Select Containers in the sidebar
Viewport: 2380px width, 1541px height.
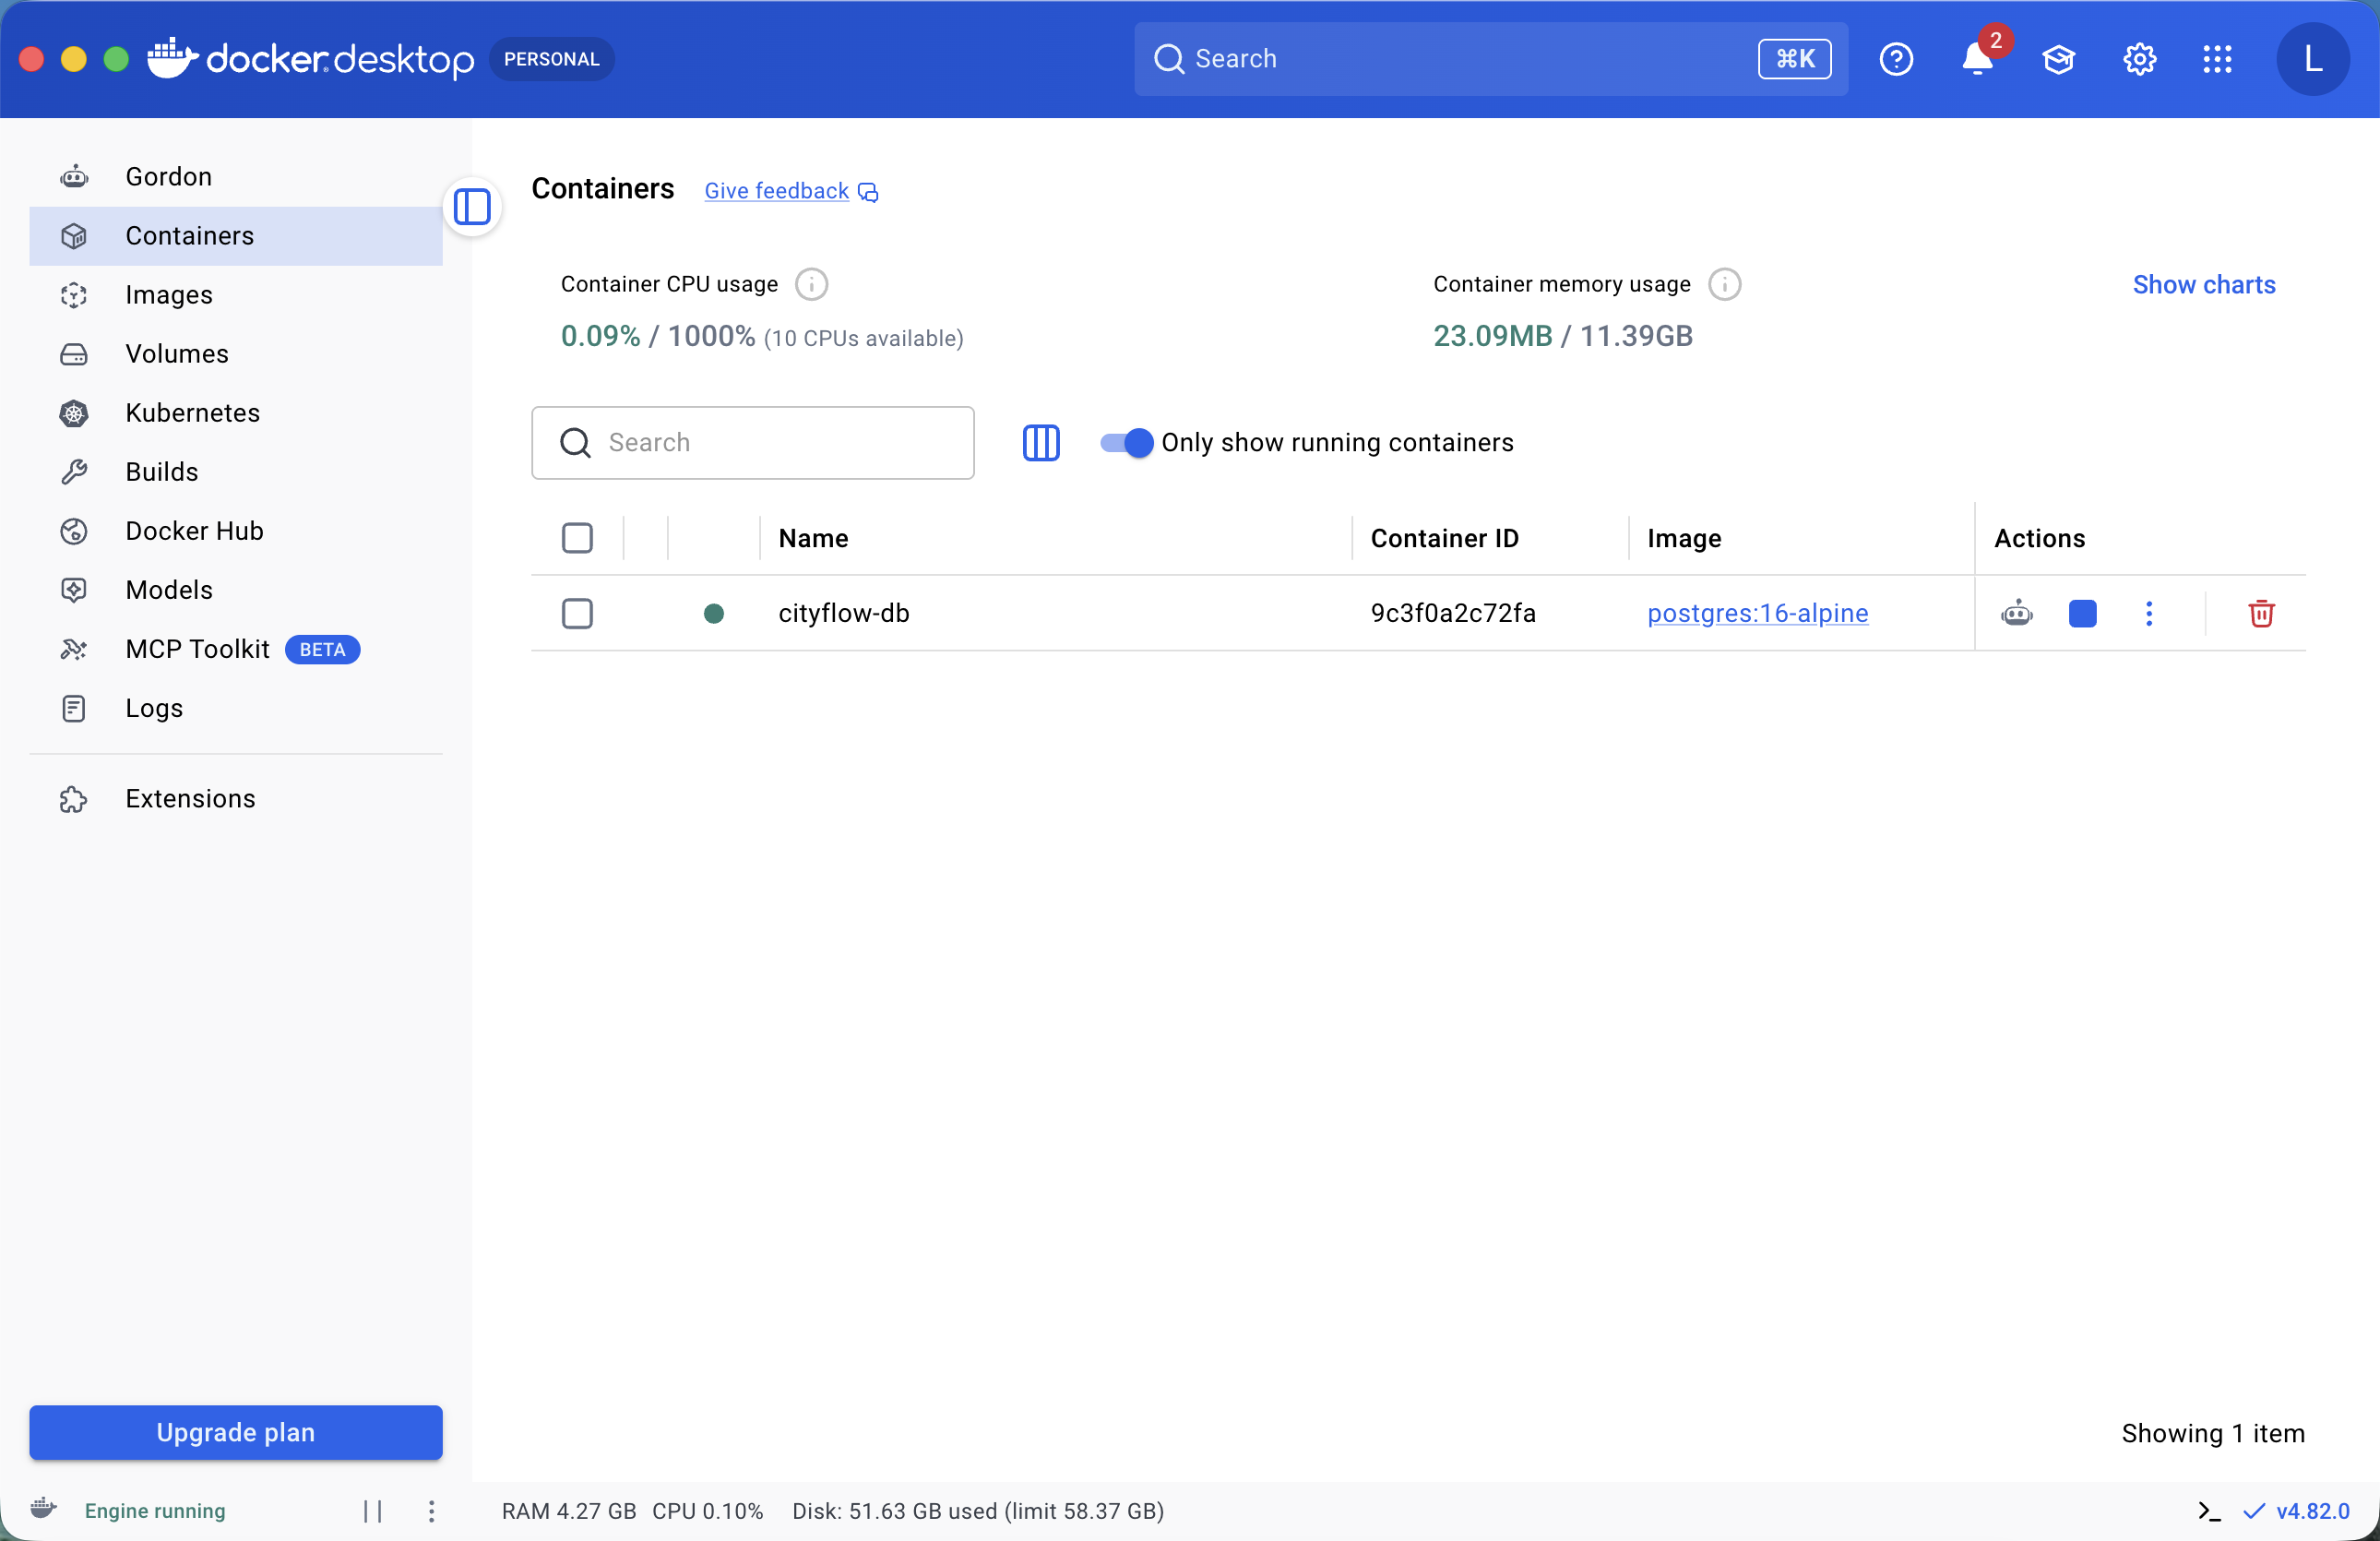point(236,235)
